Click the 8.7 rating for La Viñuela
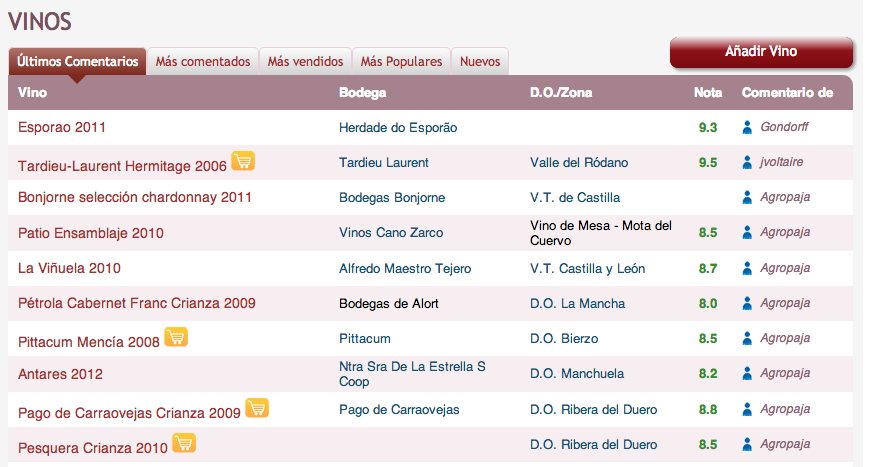 (x=708, y=268)
